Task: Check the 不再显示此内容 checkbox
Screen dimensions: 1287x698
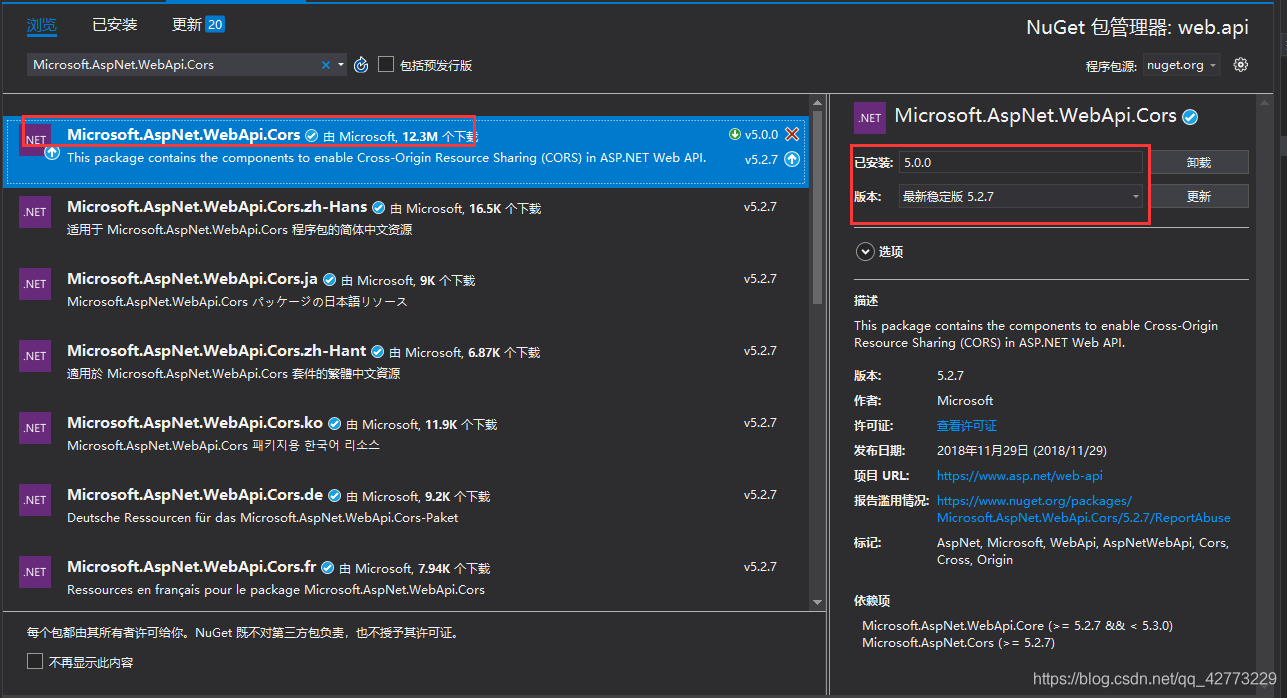Action: pos(35,662)
